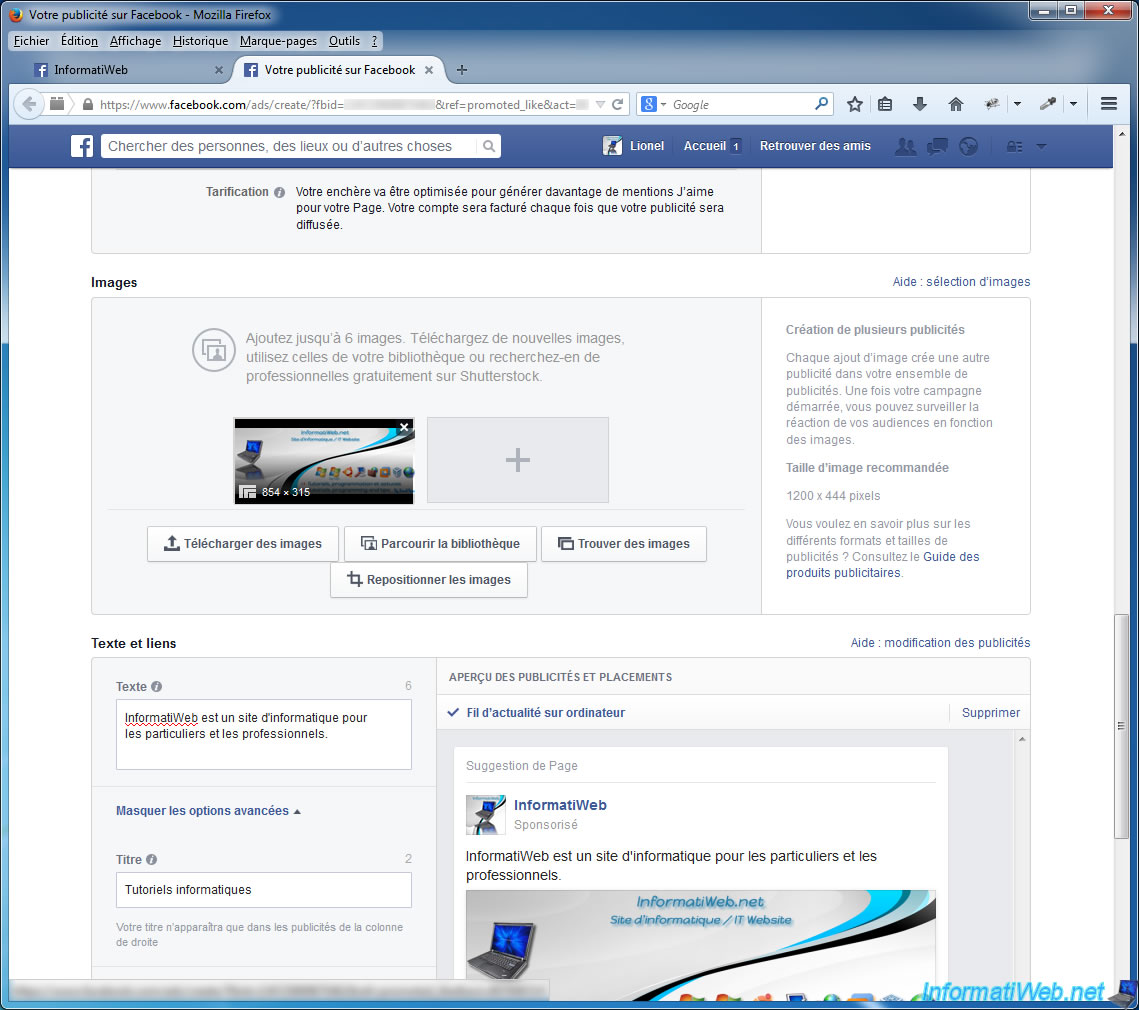Open the Marque-pages menu
The height and width of the screenshot is (1010, 1139).
tap(278, 41)
